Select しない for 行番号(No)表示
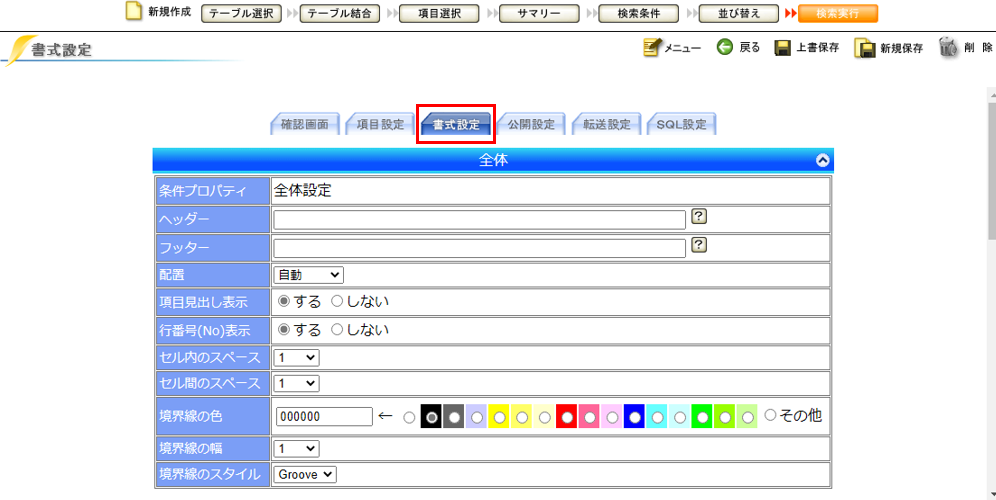The height and width of the screenshot is (500, 996). 337,330
